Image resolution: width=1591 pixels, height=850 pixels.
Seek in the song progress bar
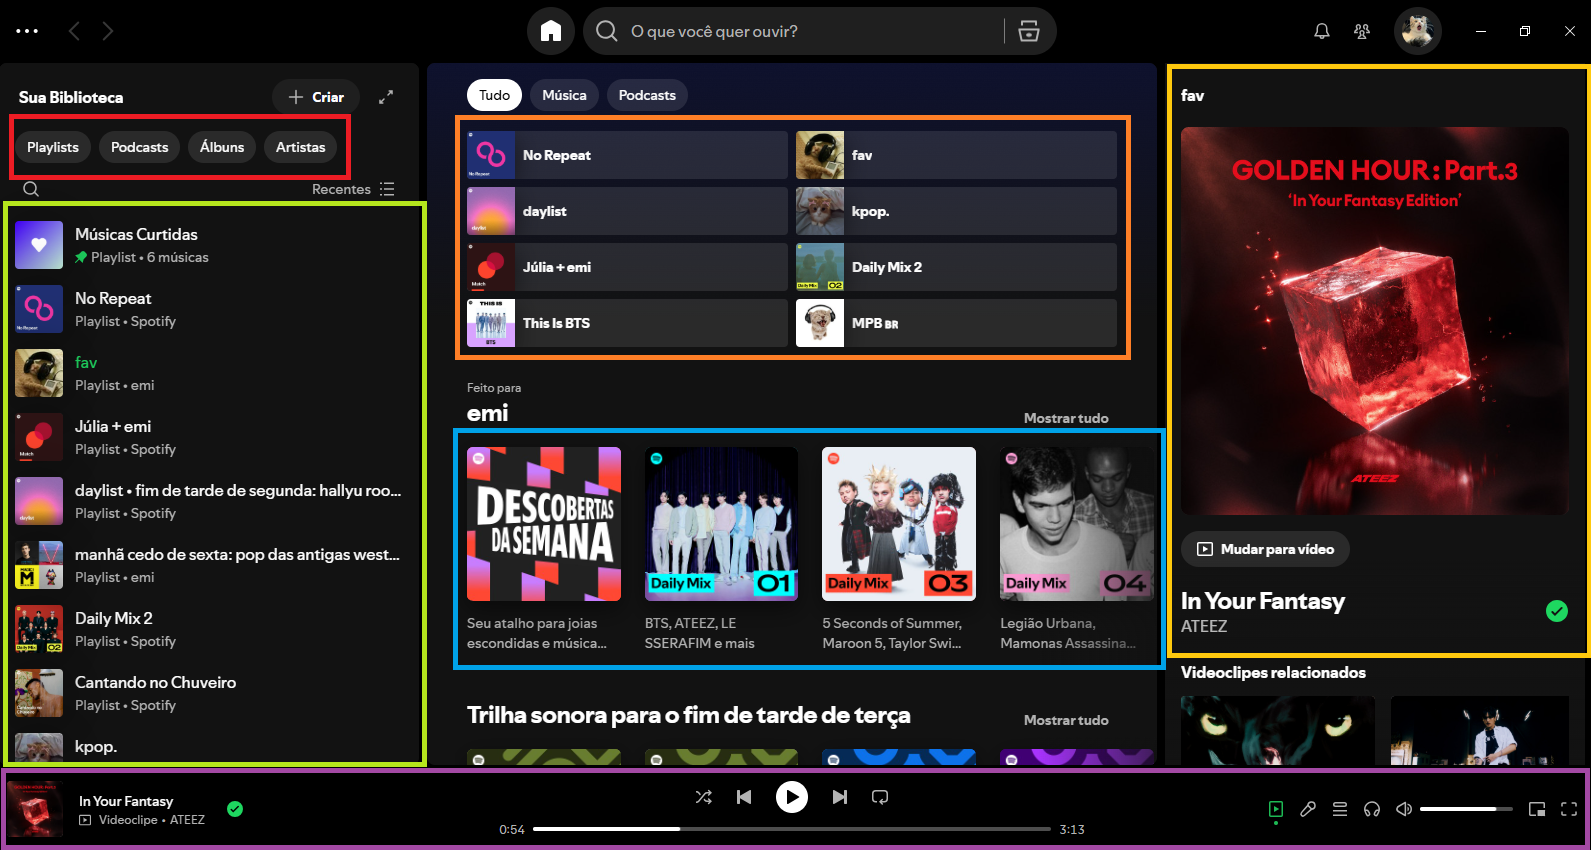(x=792, y=829)
